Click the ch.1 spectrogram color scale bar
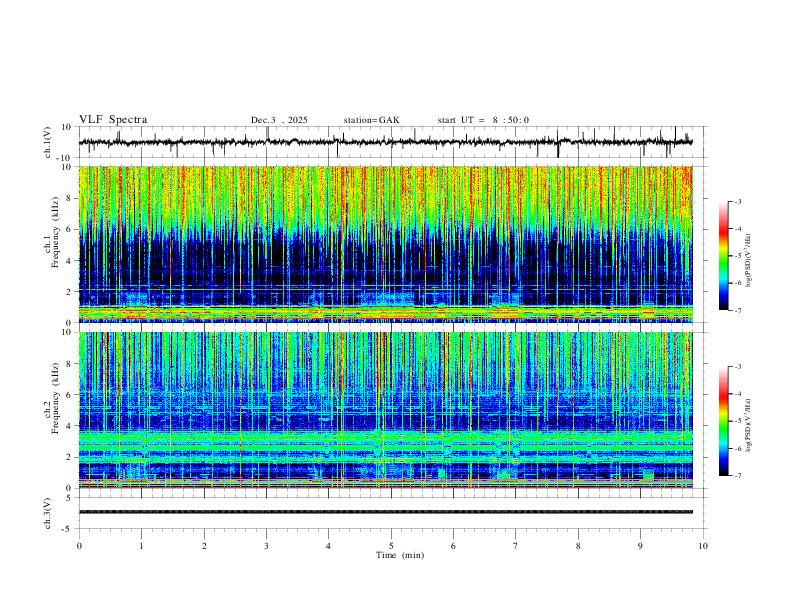This screenshot has height=612, width=792. click(724, 256)
